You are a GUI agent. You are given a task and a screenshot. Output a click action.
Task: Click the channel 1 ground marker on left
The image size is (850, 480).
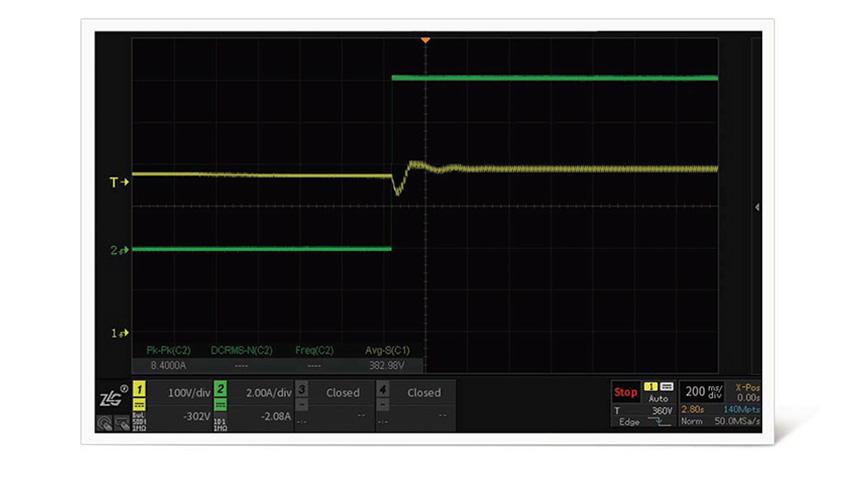120,333
